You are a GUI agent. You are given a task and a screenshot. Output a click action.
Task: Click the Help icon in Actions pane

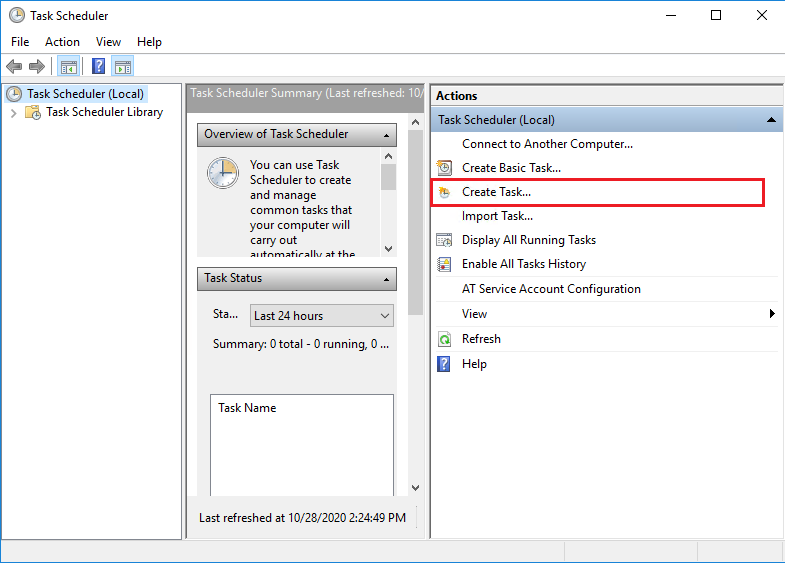point(444,364)
